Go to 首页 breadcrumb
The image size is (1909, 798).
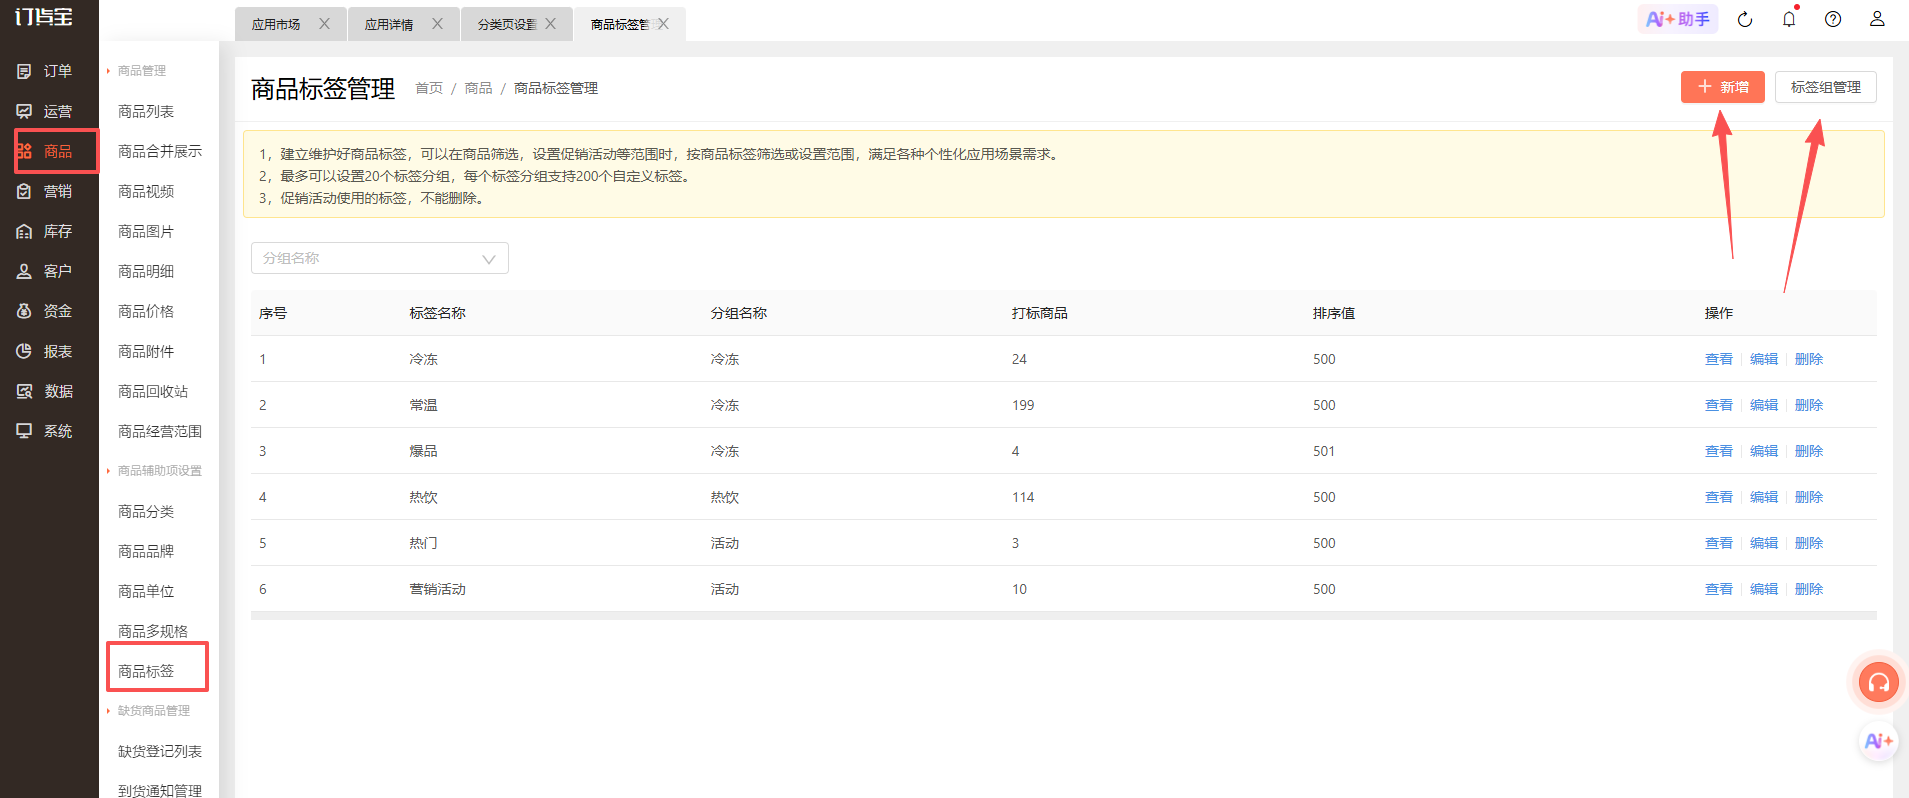click(x=429, y=88)
